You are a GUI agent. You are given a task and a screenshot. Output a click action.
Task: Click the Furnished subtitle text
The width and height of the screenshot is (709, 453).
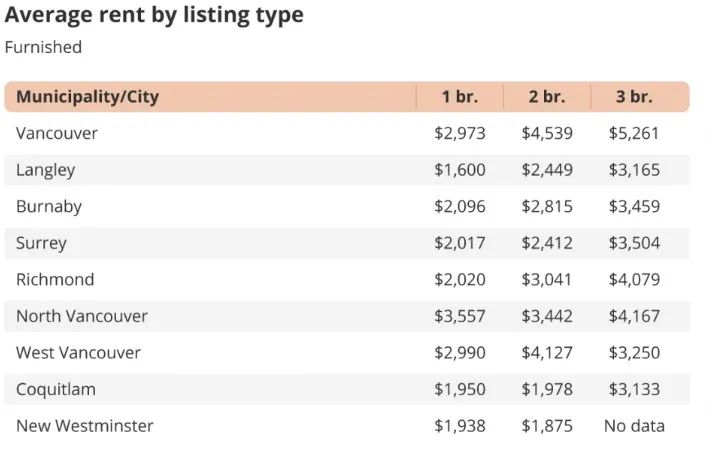coord(43,47)
